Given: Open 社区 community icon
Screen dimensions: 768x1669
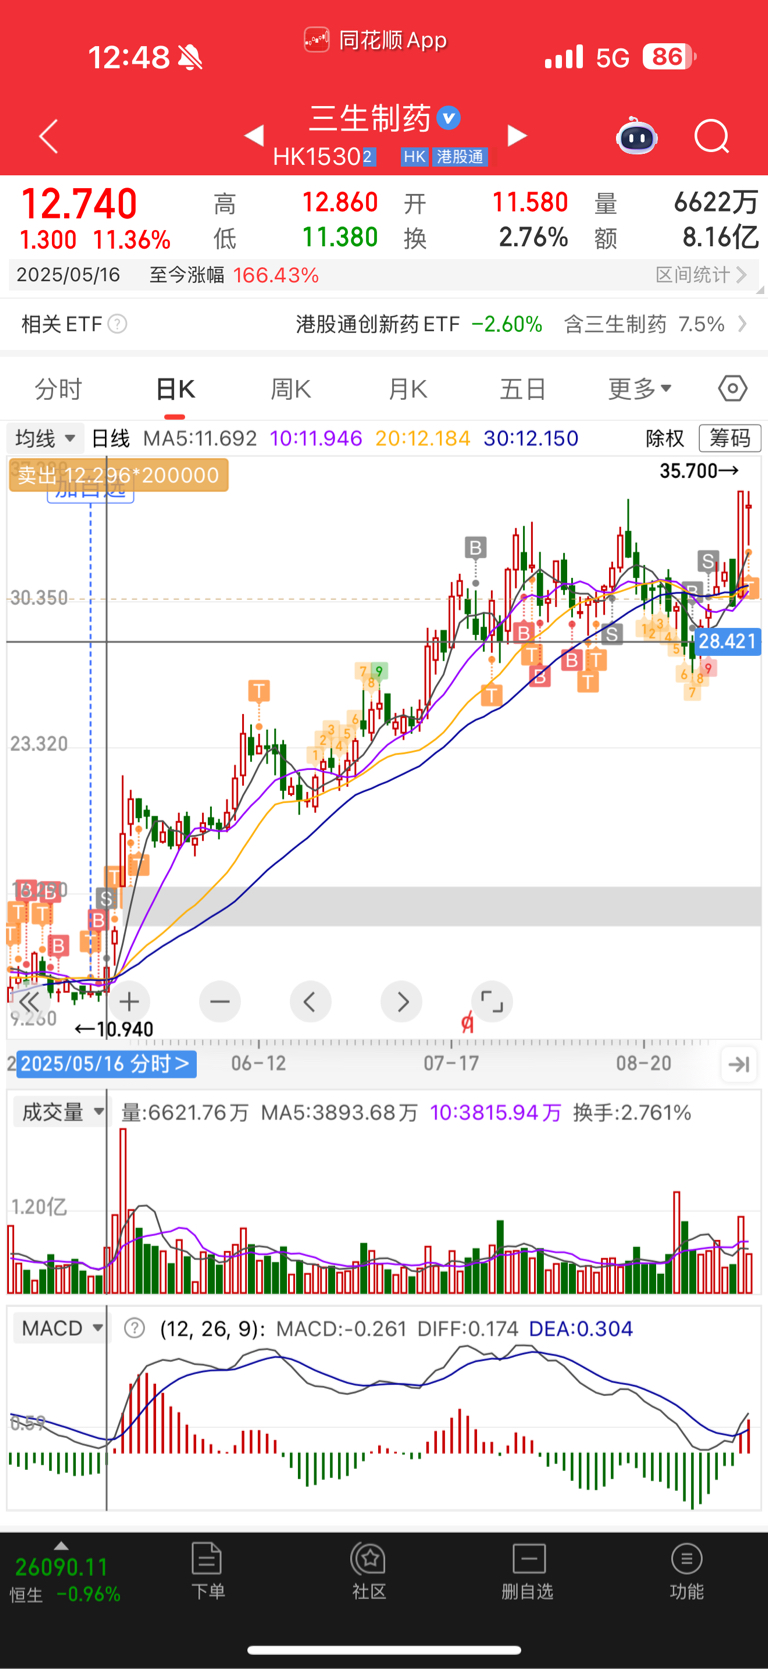Looking at the screenshot, I should (x=369, y=1571).
